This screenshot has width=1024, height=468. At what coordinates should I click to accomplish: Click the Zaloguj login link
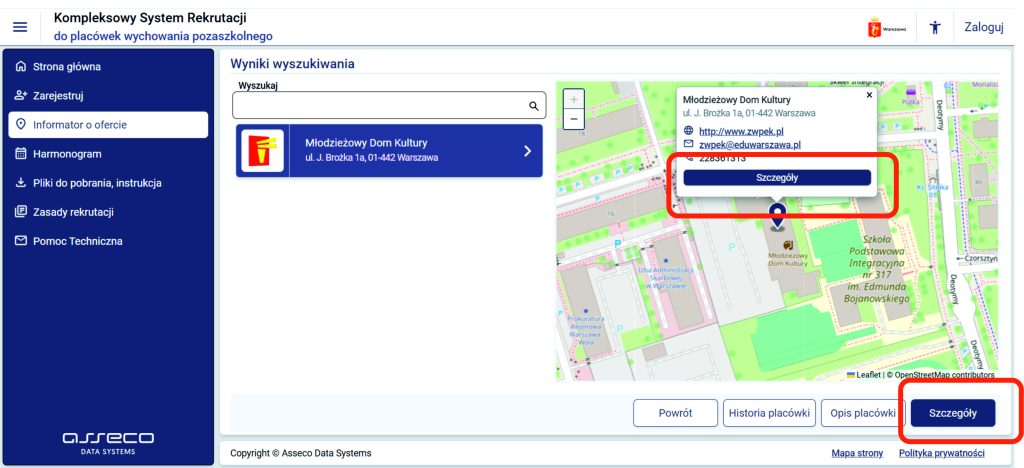(x=984, y=27)
